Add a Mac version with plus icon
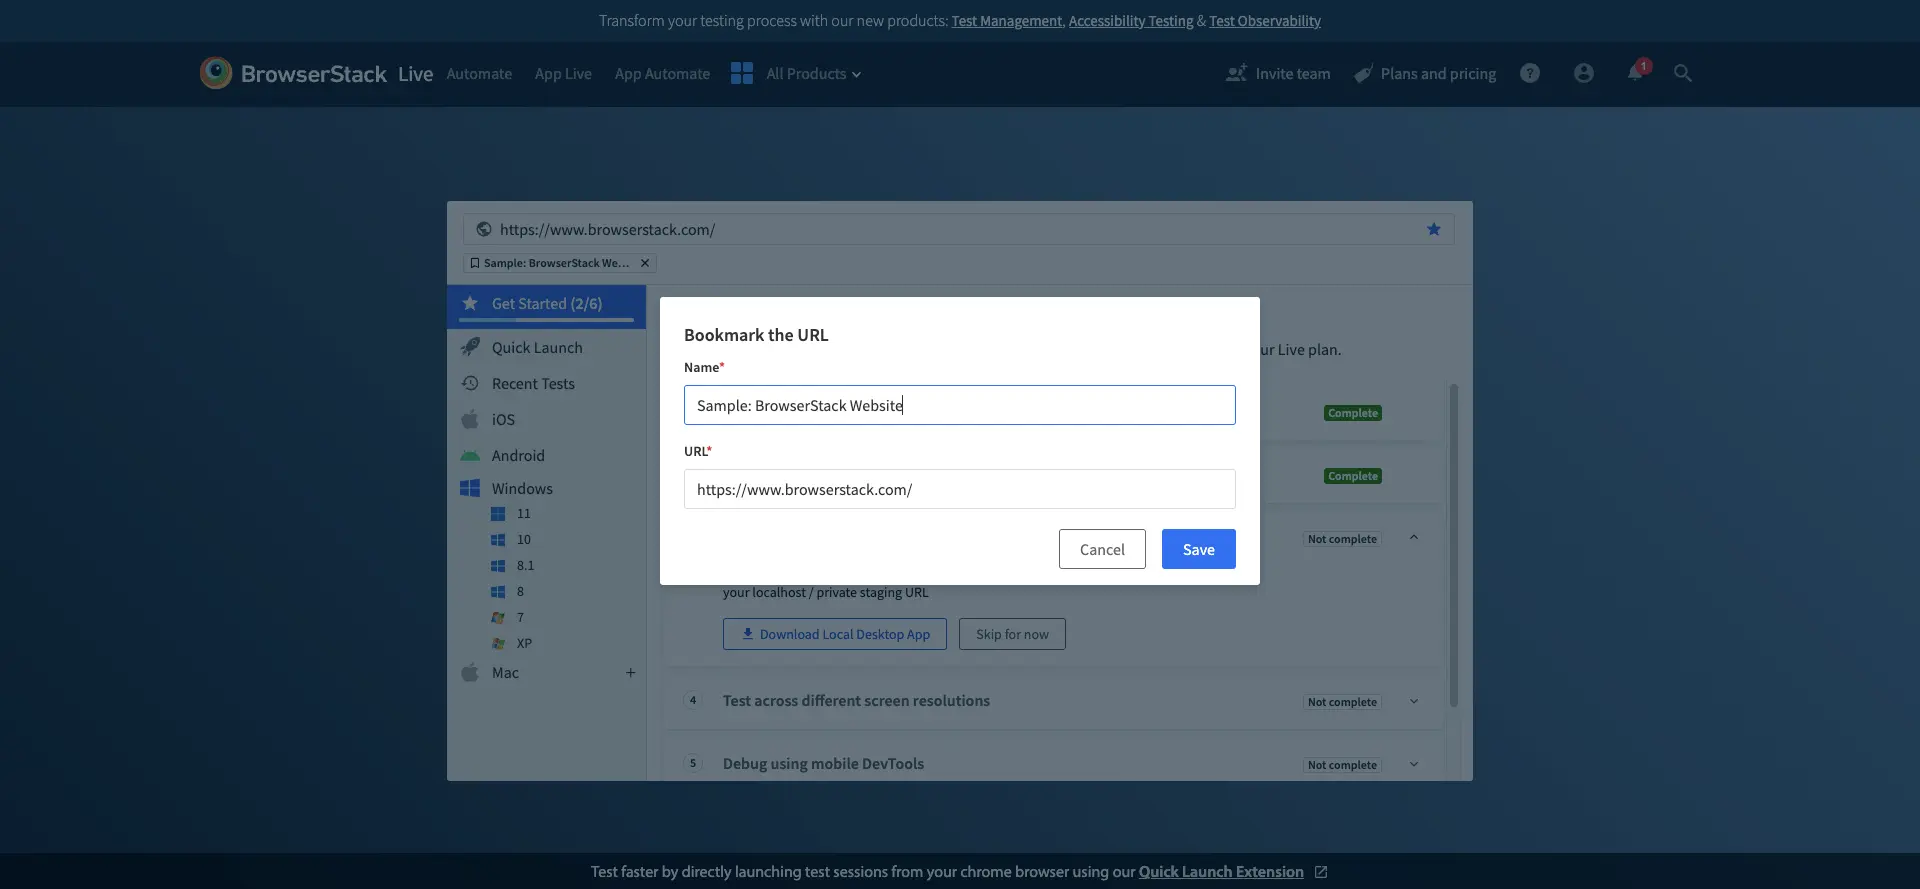This screenshot has width=1920, height=889. (x=630, y=673)
